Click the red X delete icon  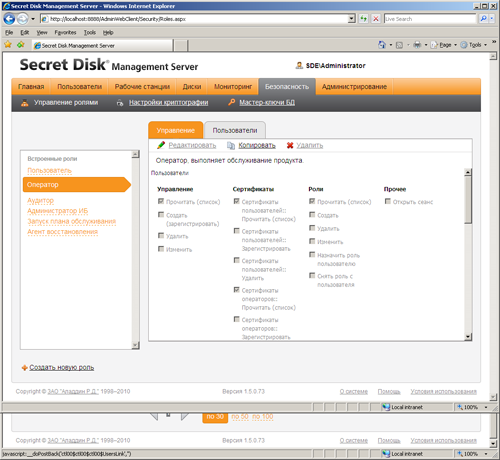pyautogui.click(x=290, y=145)
